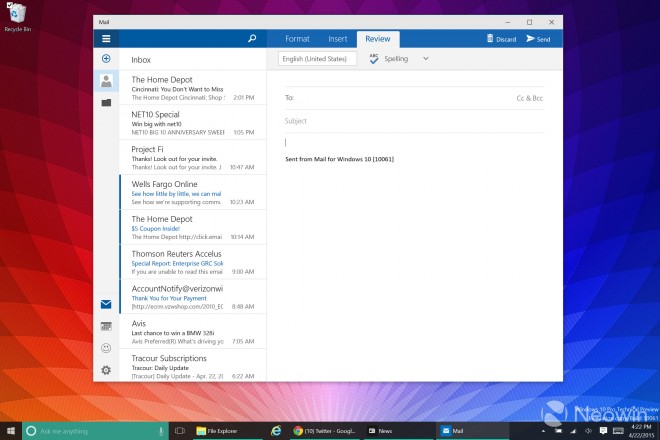
Task: Open the hamburger menu in Mail
Action: 106,39
